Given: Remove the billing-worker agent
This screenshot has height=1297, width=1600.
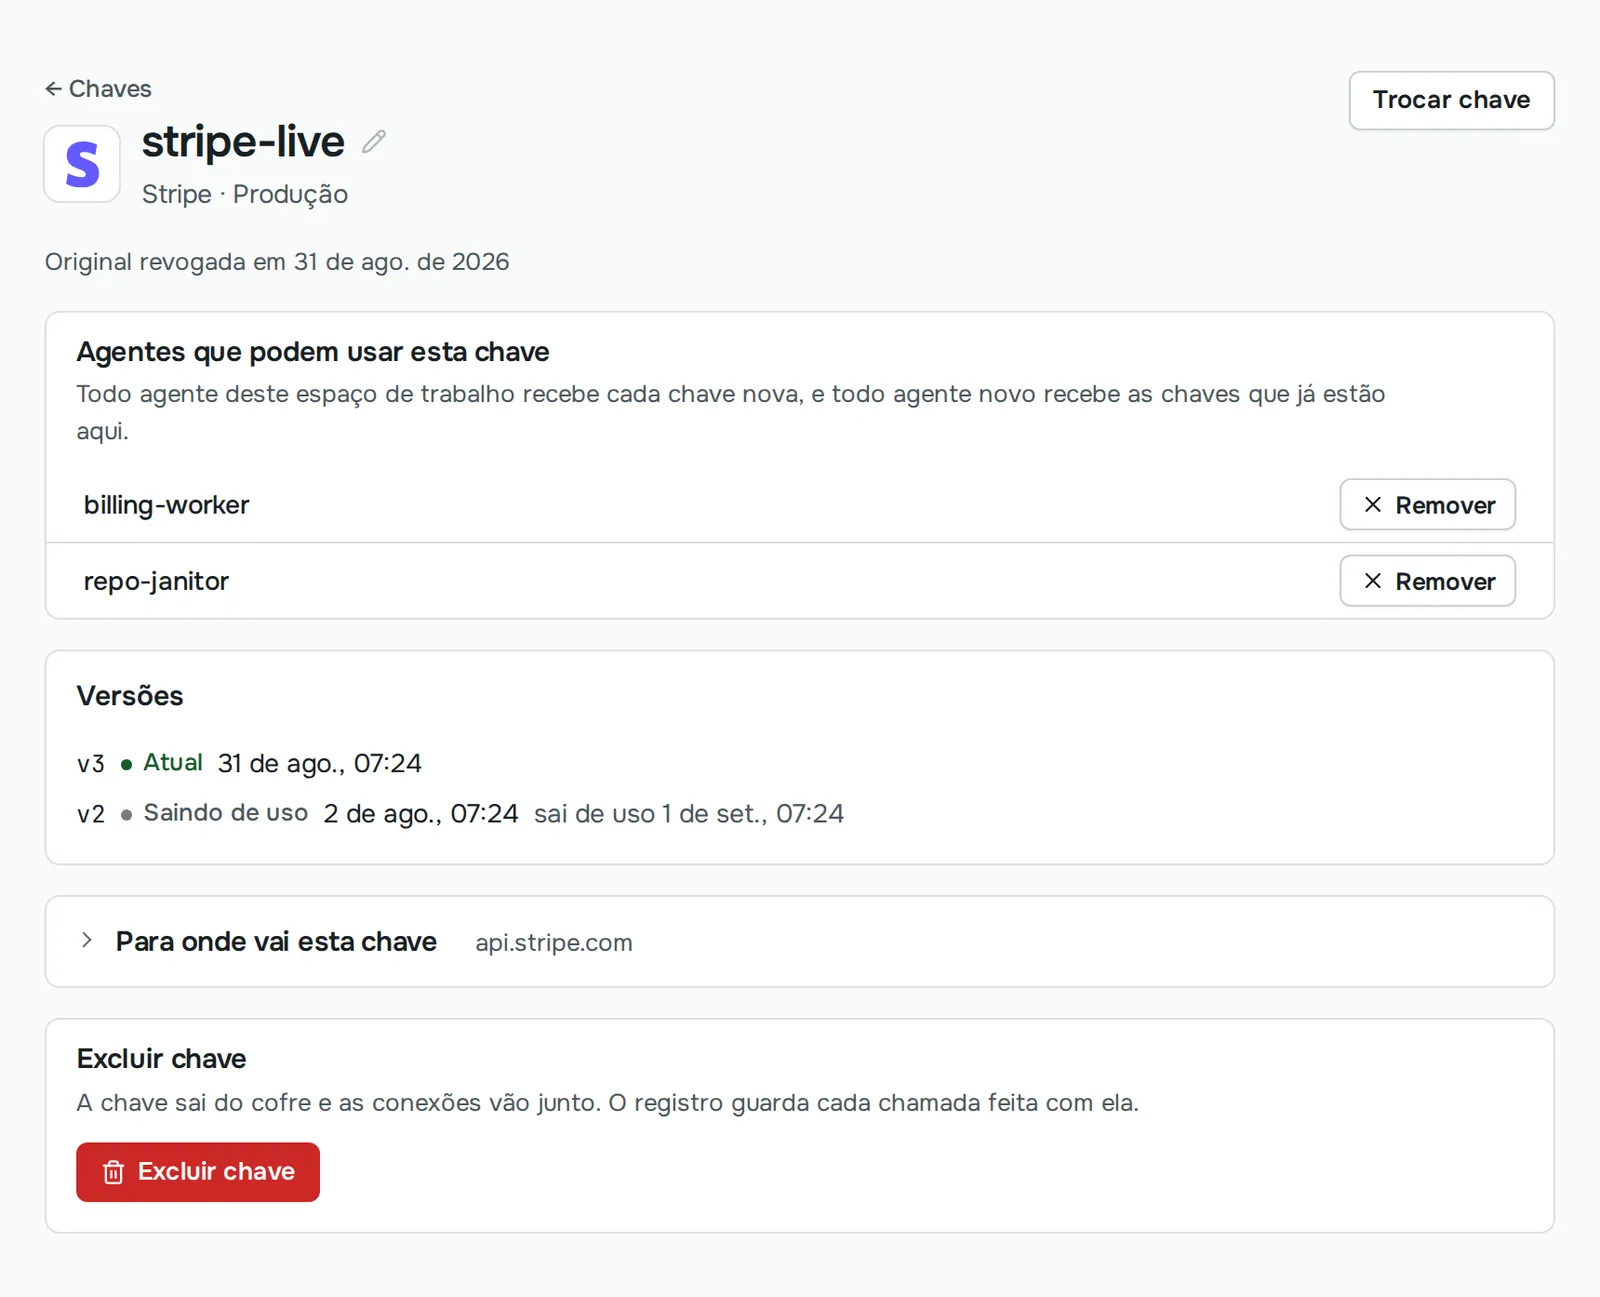Looking at the screenshot, I should [x=1427, y=505].
